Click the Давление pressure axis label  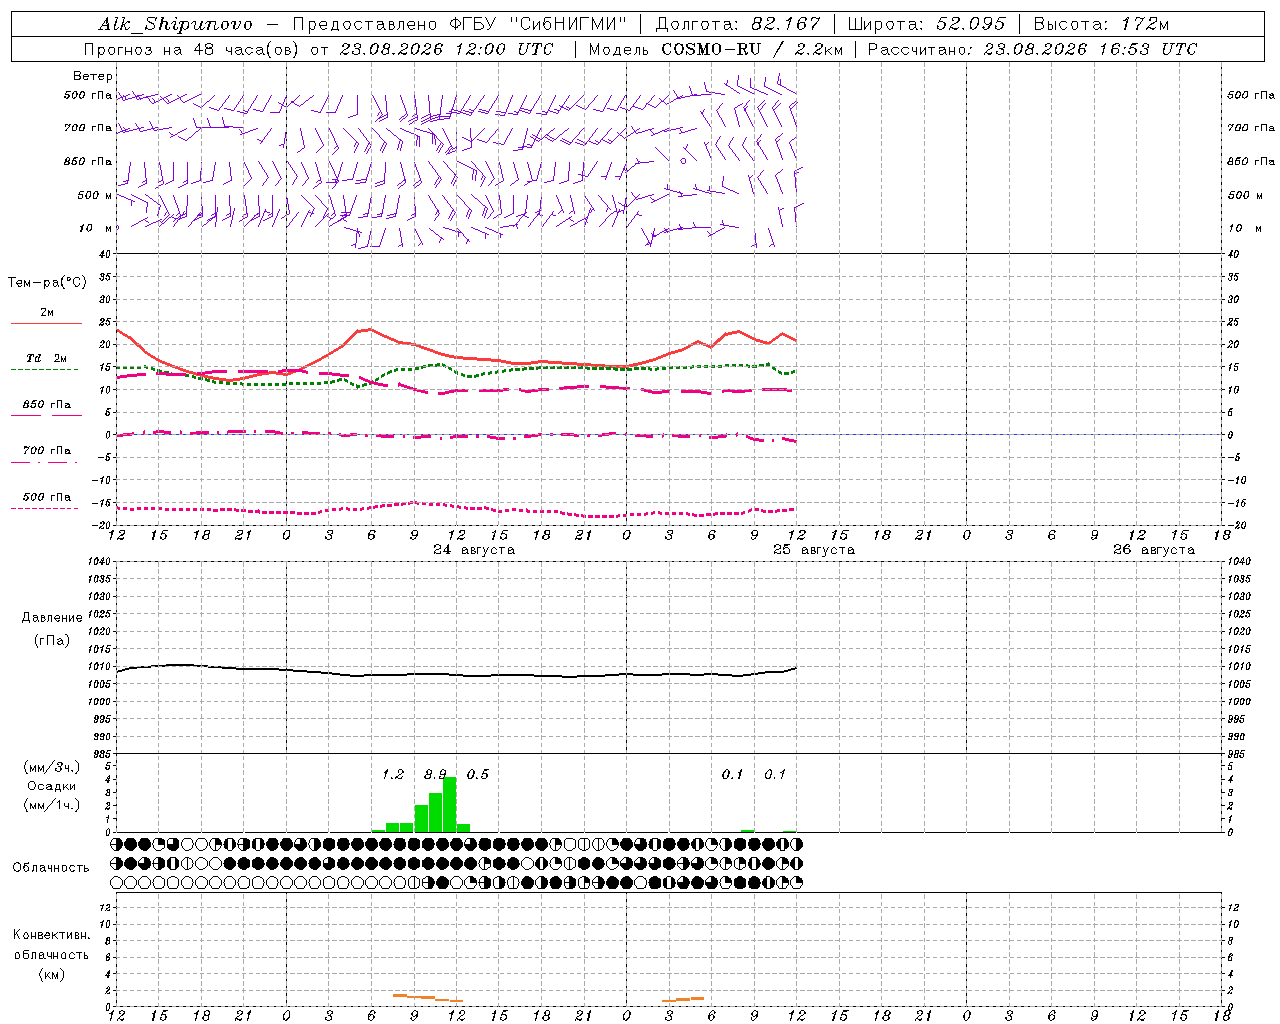[52, 618]
